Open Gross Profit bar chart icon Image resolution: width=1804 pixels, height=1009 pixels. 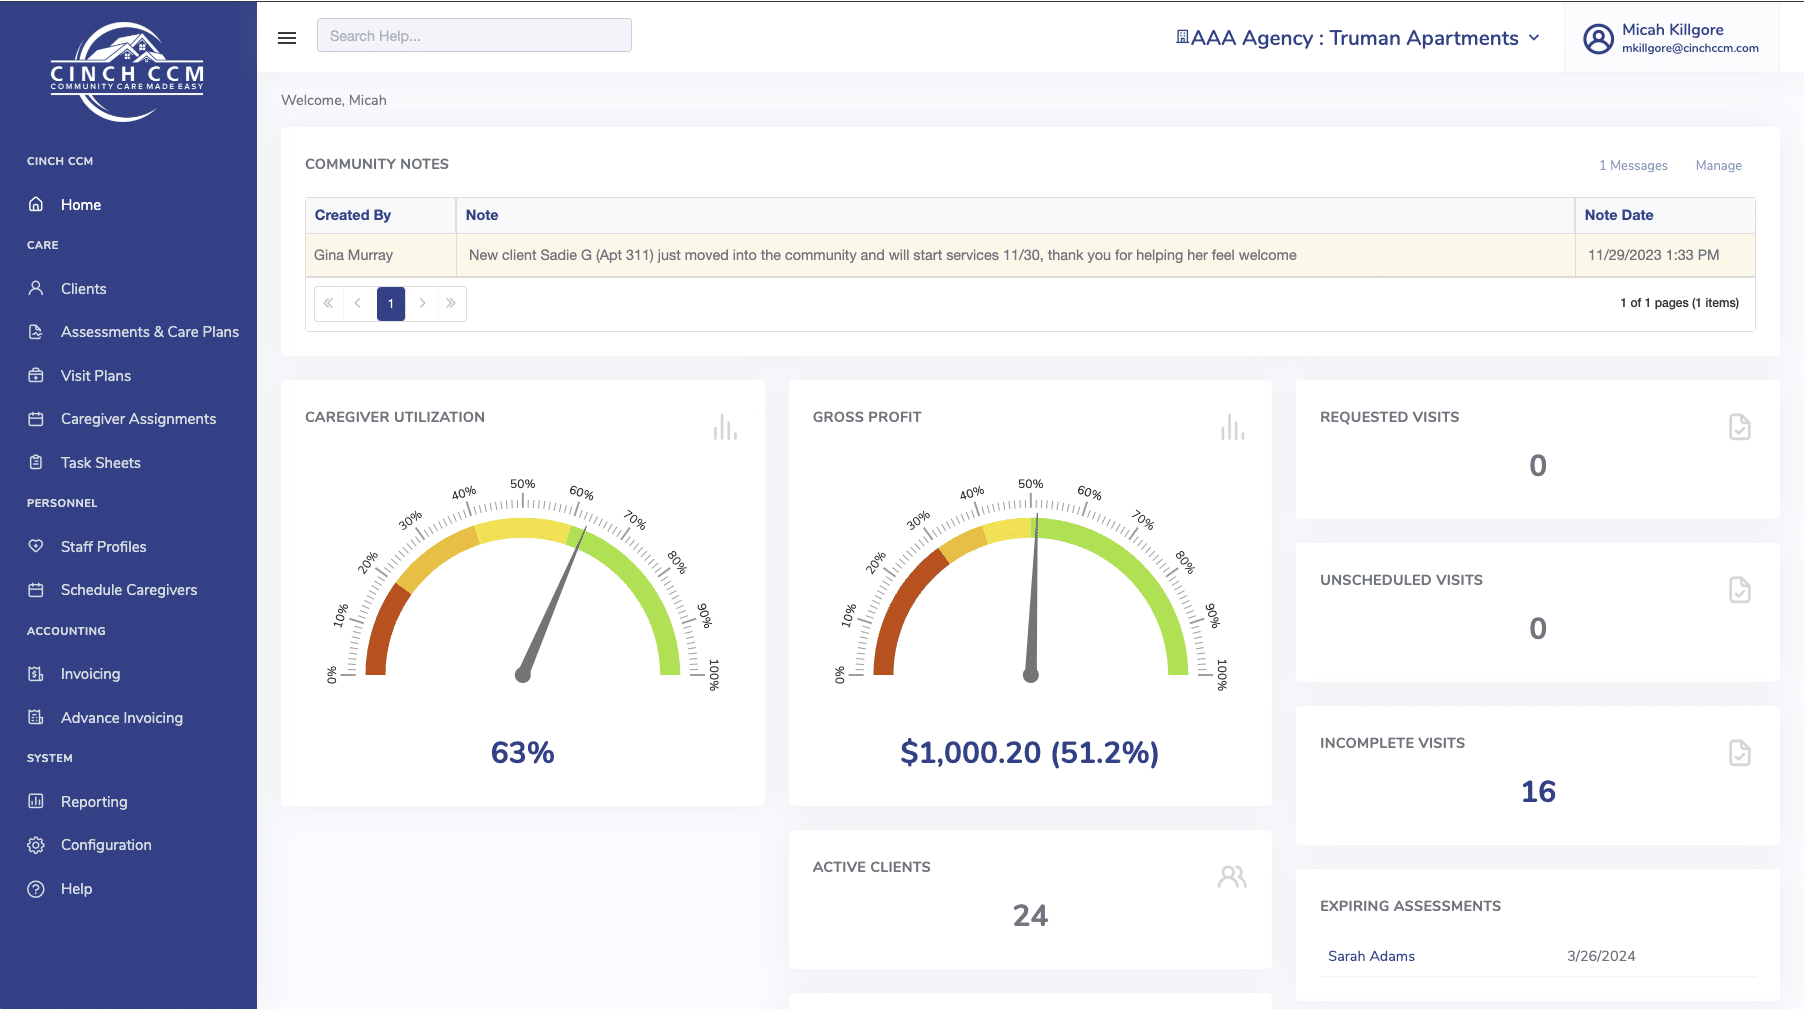pos(1232,428)
